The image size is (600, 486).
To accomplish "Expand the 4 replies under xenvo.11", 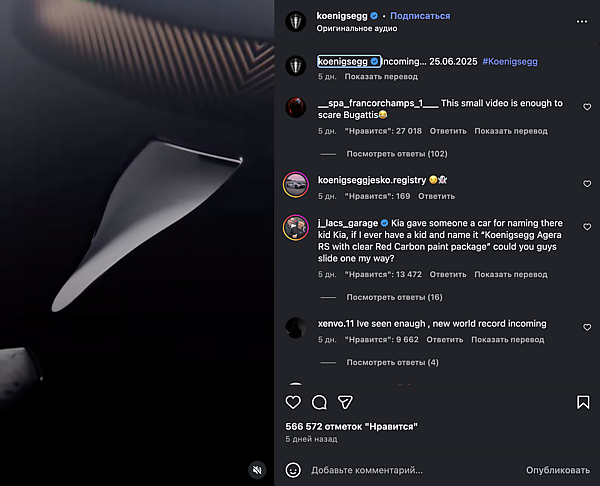I will (392, 362).
